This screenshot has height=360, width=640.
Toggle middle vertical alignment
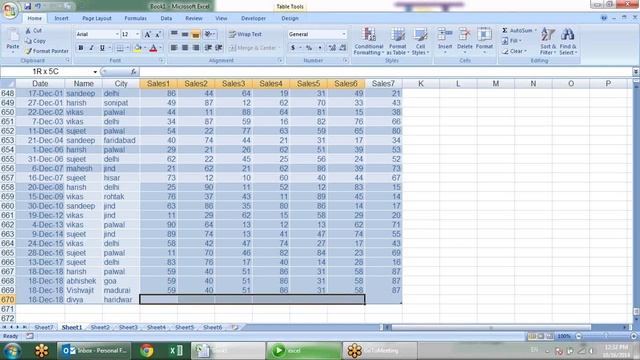pos(185,34)
